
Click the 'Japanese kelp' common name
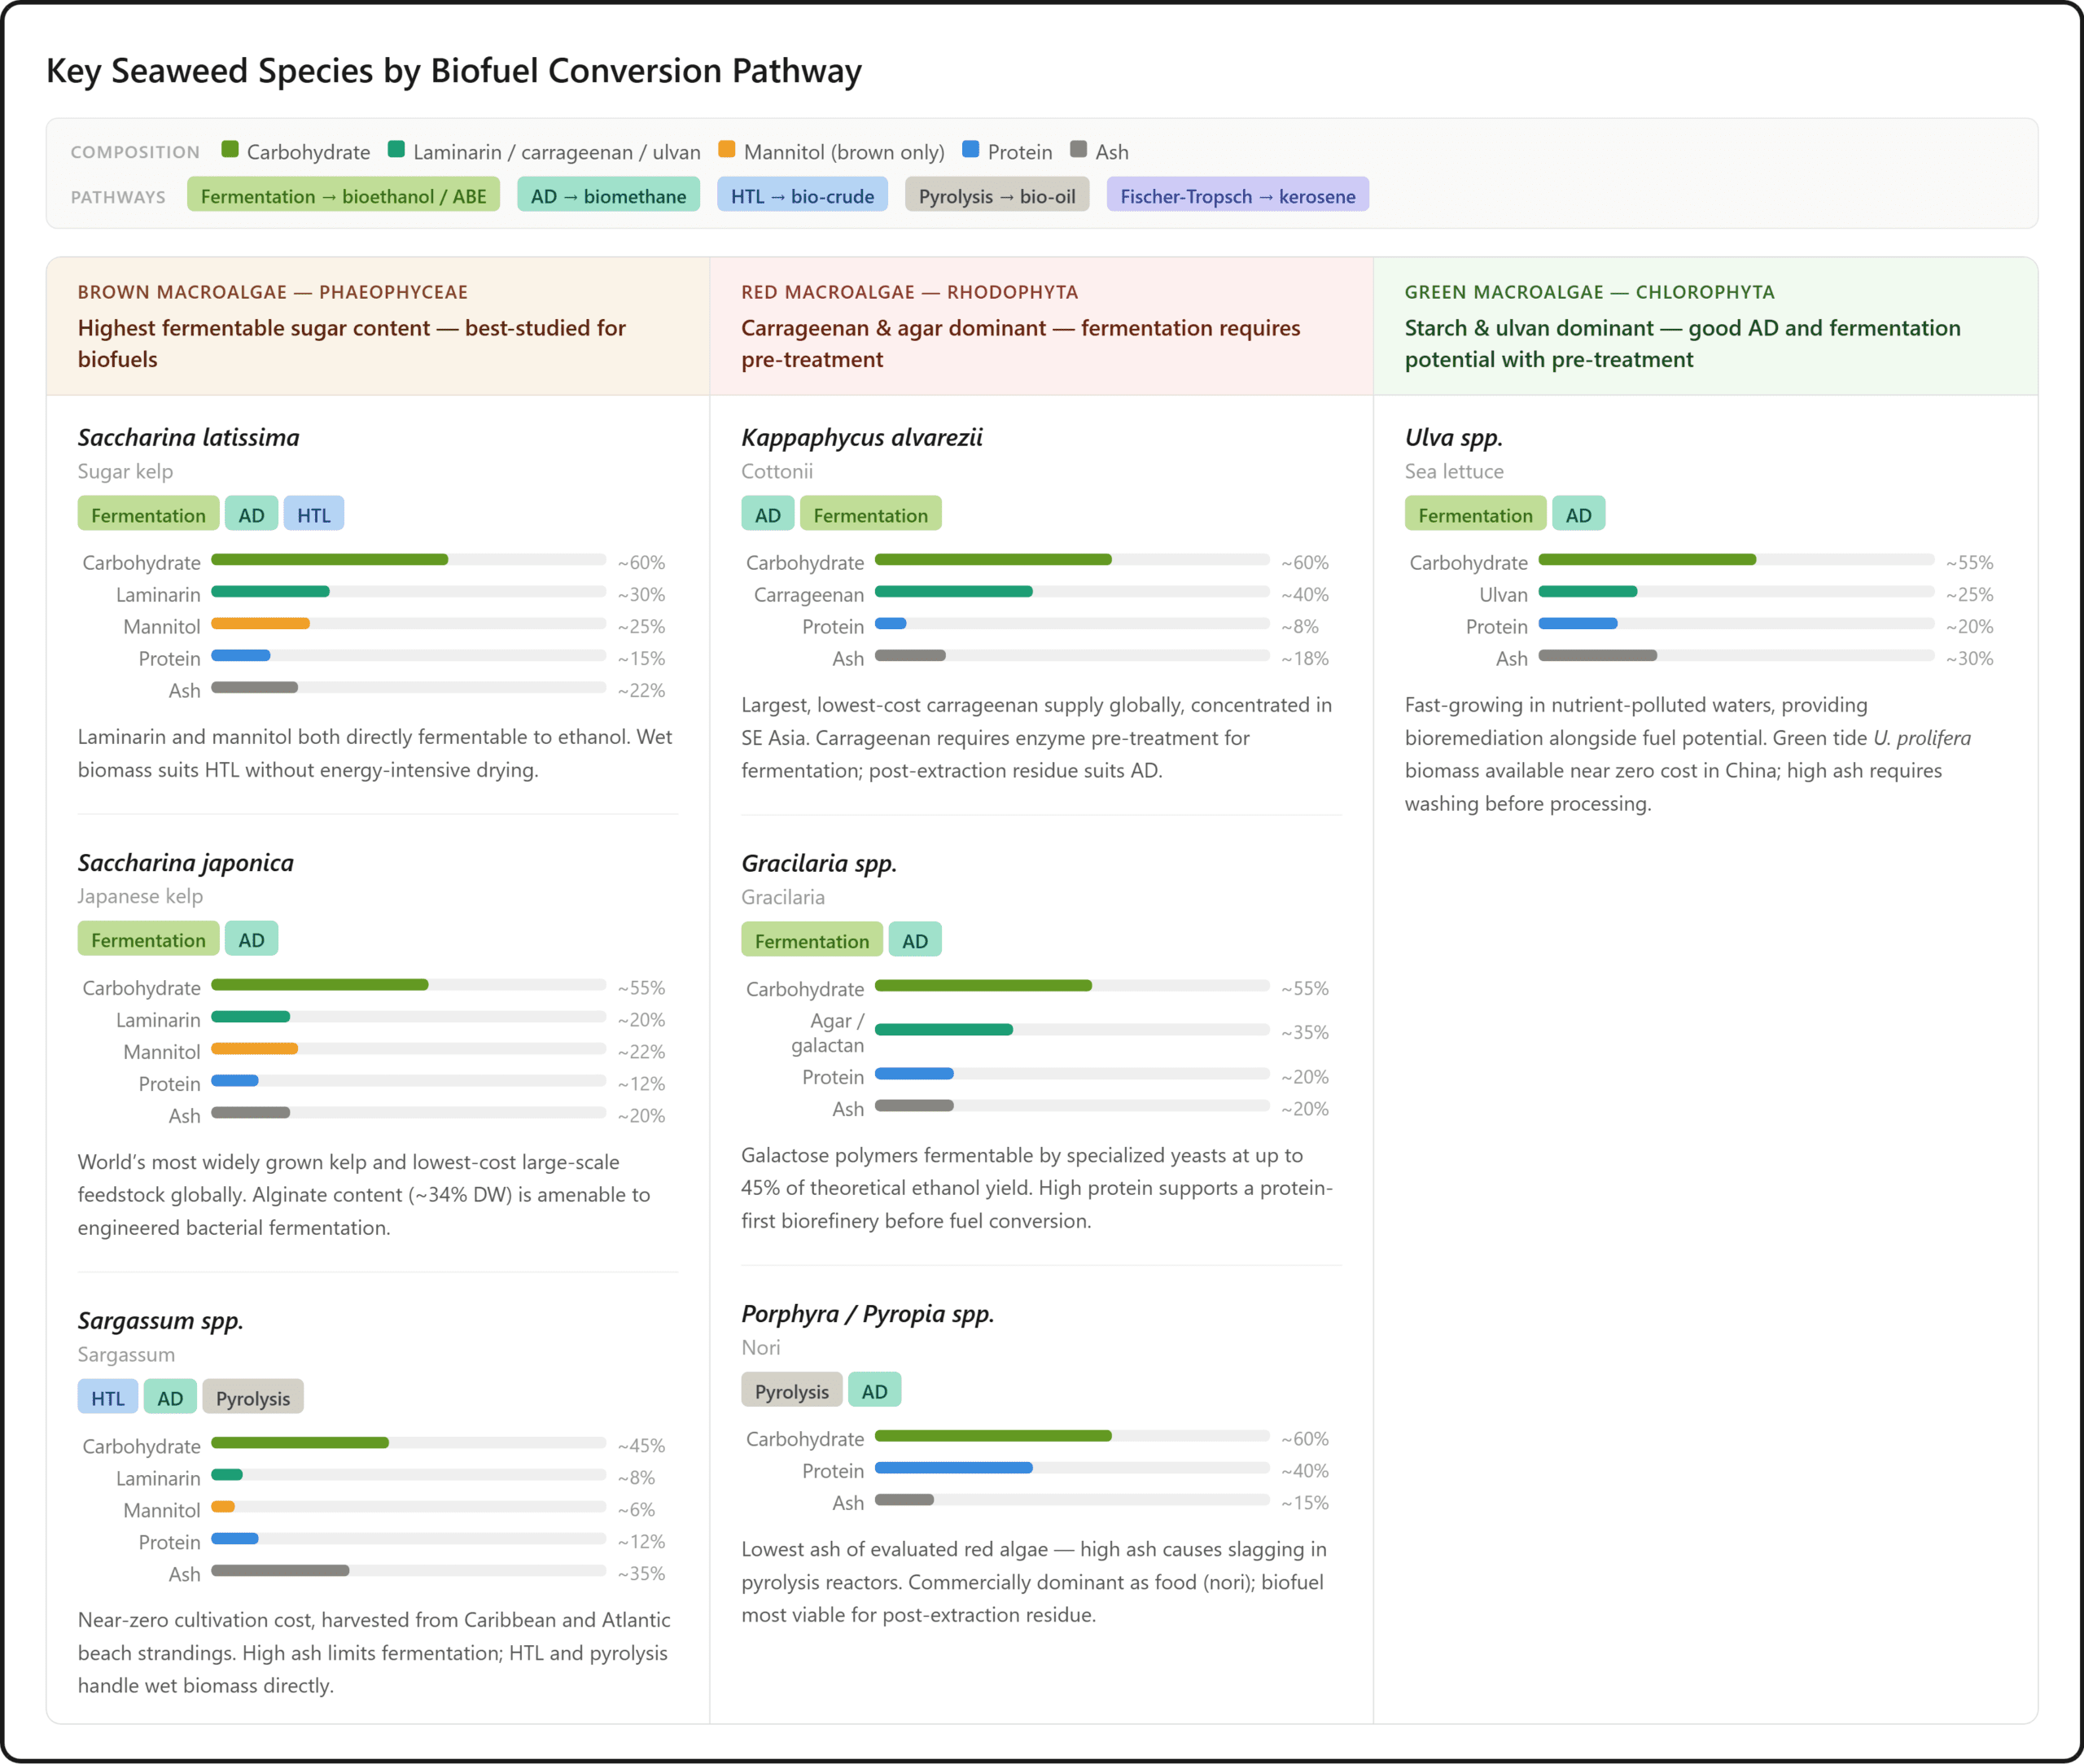[140, 896]
